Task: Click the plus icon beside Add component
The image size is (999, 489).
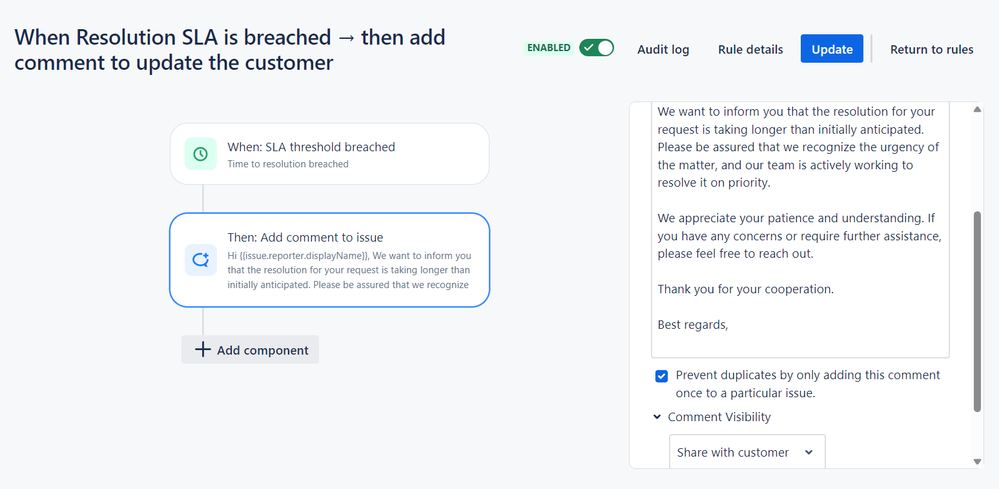Action: (203, 350)
